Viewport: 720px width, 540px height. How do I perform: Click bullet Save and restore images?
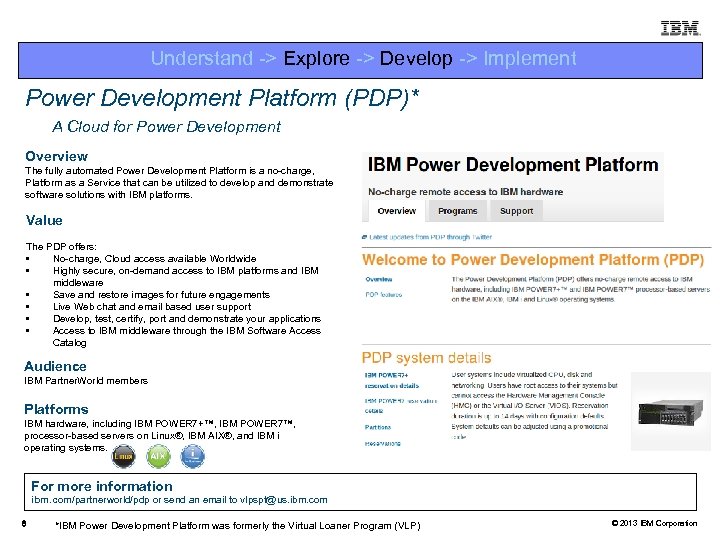[162, 294]
